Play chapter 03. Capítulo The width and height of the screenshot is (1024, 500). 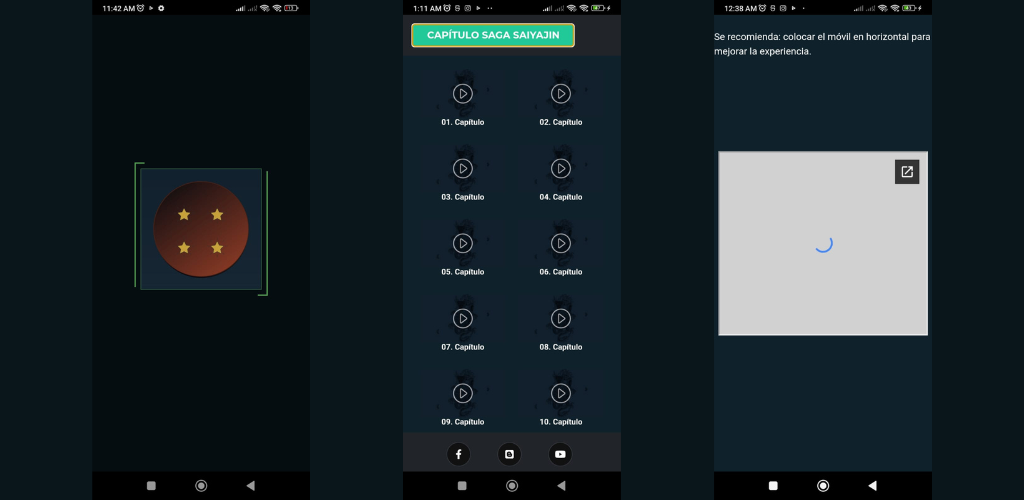pyautogui.click(x=462, y=169)
